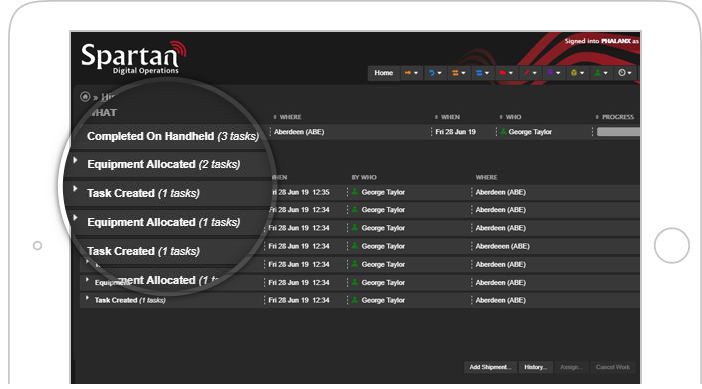Open the orange arrow menu in toolbar
This screenshot has width=702, height=389.
(411, 73)
